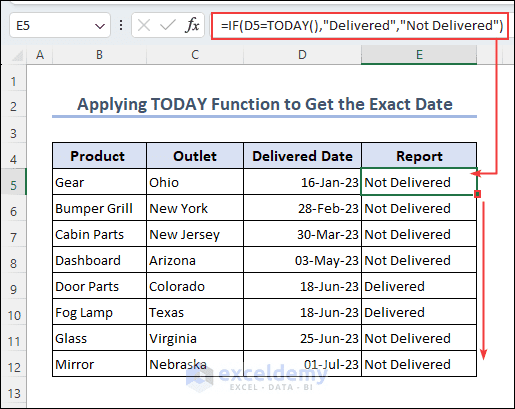Click the title 'Applying TODAY Function to Get the Exact Date'
515x409 pixels.
[x=265, y=104]
